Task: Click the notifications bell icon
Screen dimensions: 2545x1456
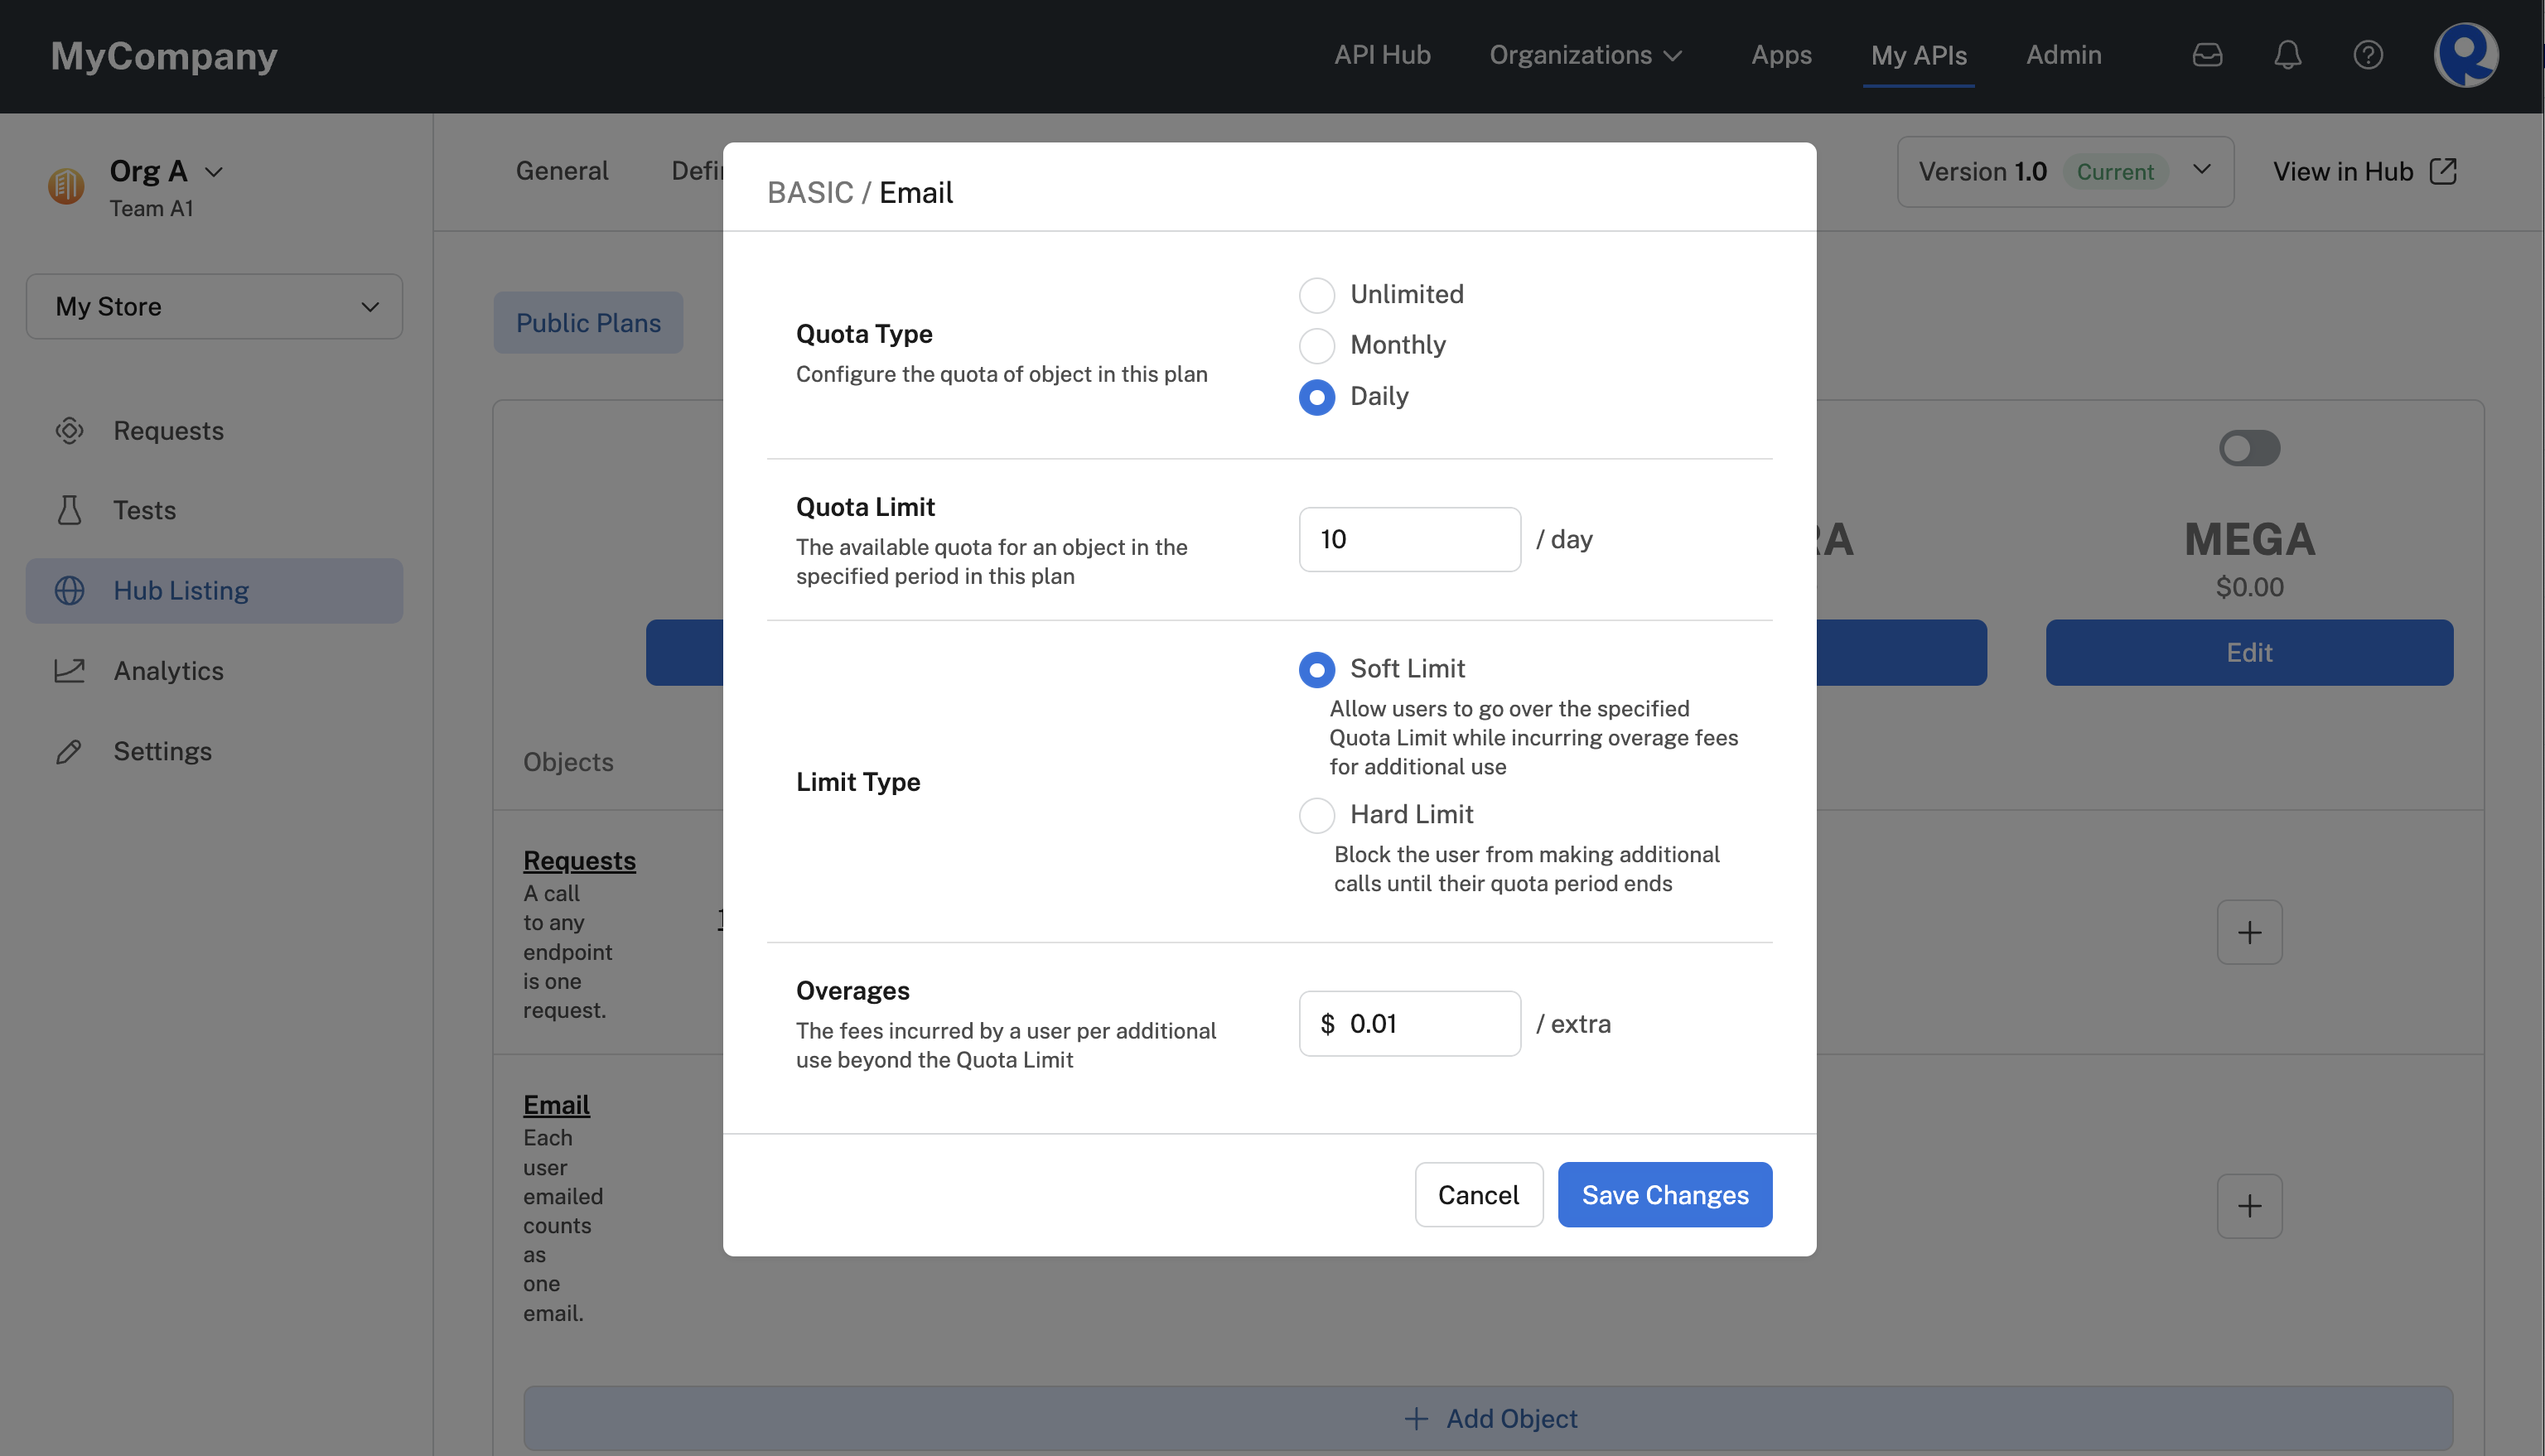Action: point(2288,54)
